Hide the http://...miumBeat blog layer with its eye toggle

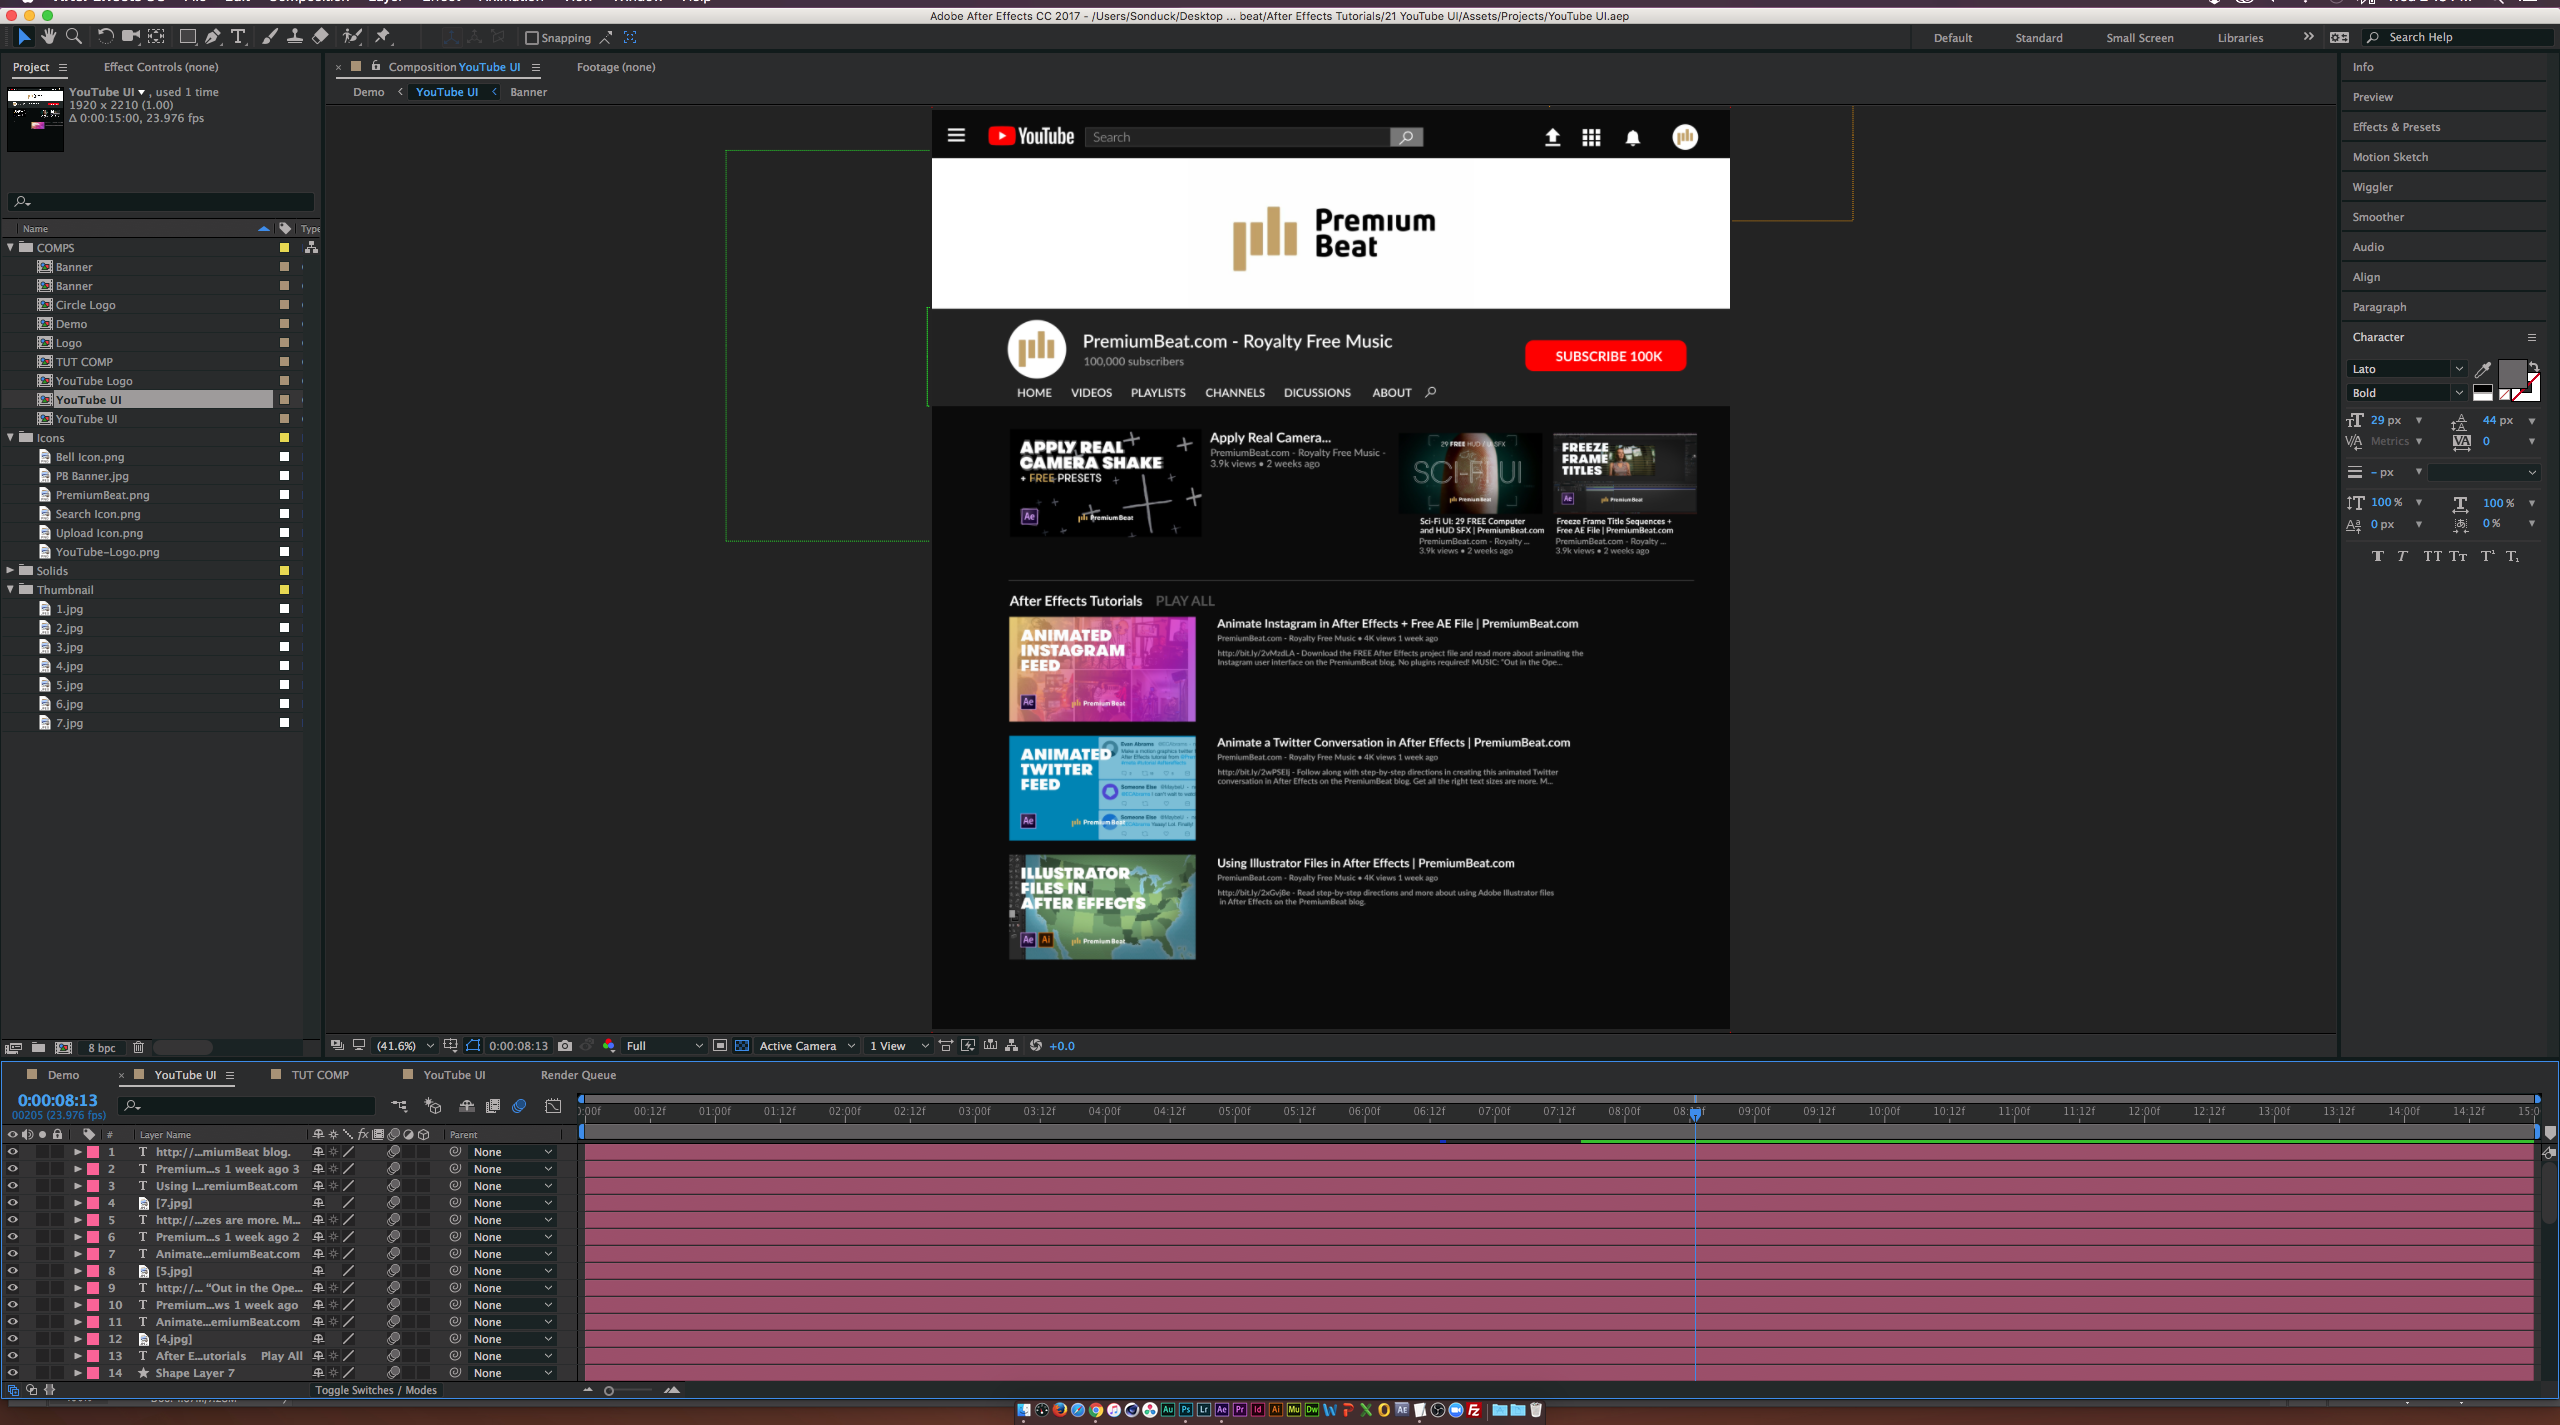[13, 1151]
